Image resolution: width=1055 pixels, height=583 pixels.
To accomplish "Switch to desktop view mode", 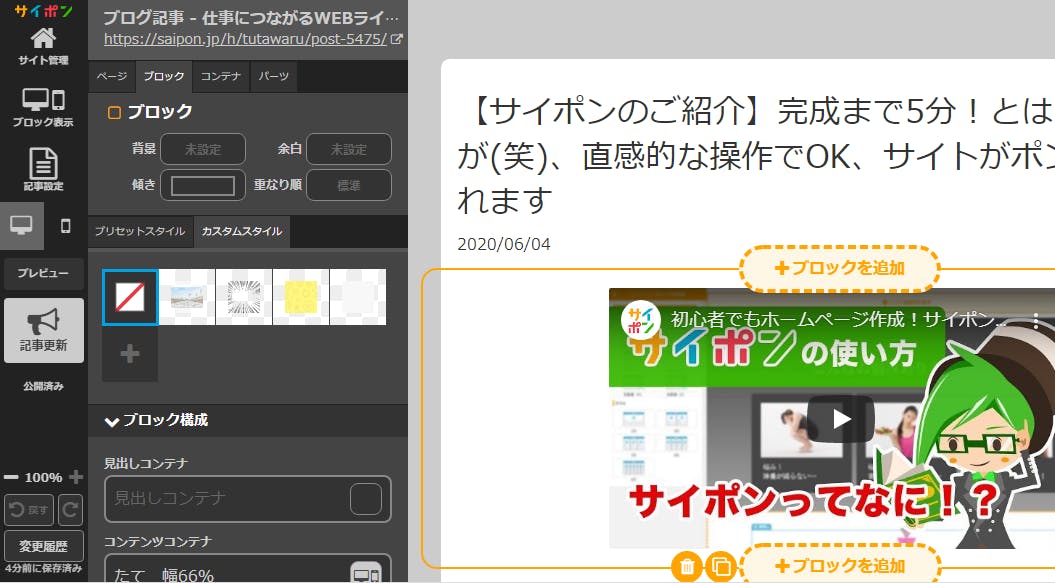I will pyautogui.click(x=21, y=226).
